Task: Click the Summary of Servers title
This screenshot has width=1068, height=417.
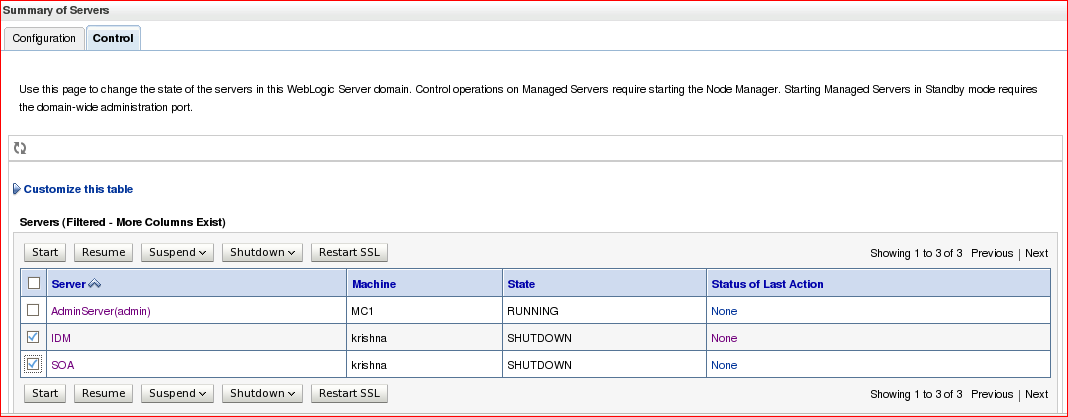Action: click(56, 10)
